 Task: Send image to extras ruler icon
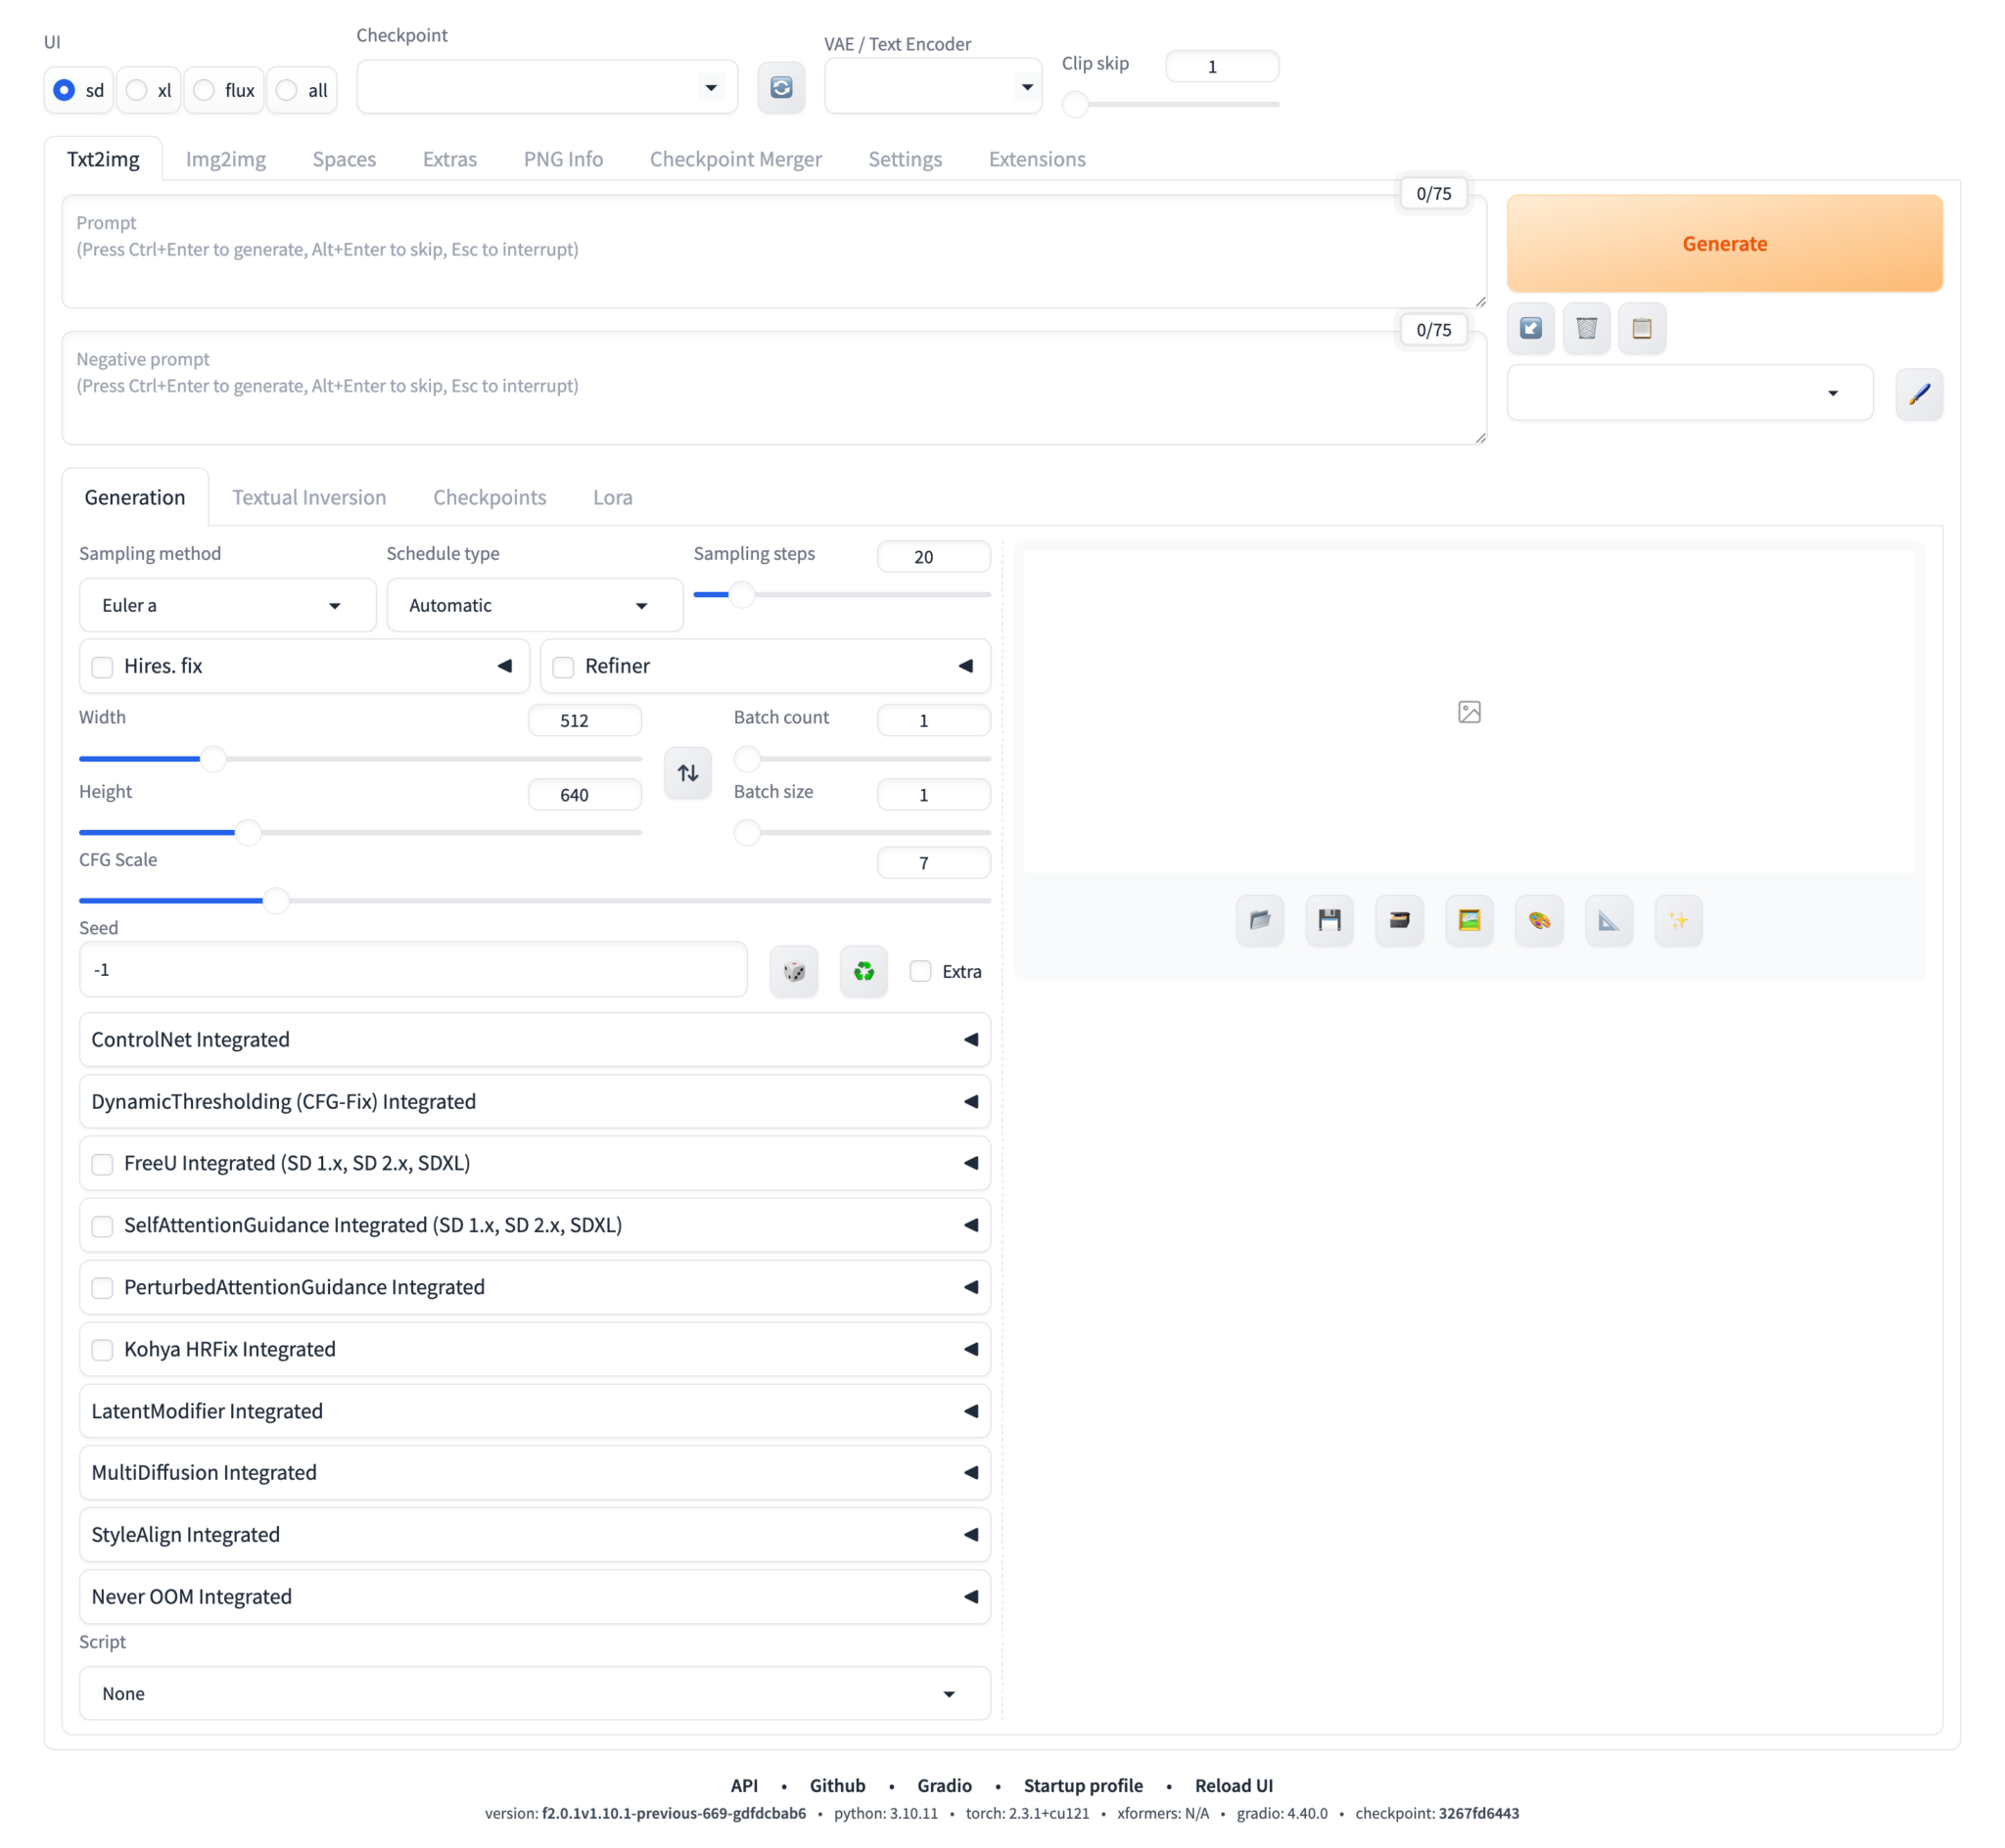point(1609,920)
